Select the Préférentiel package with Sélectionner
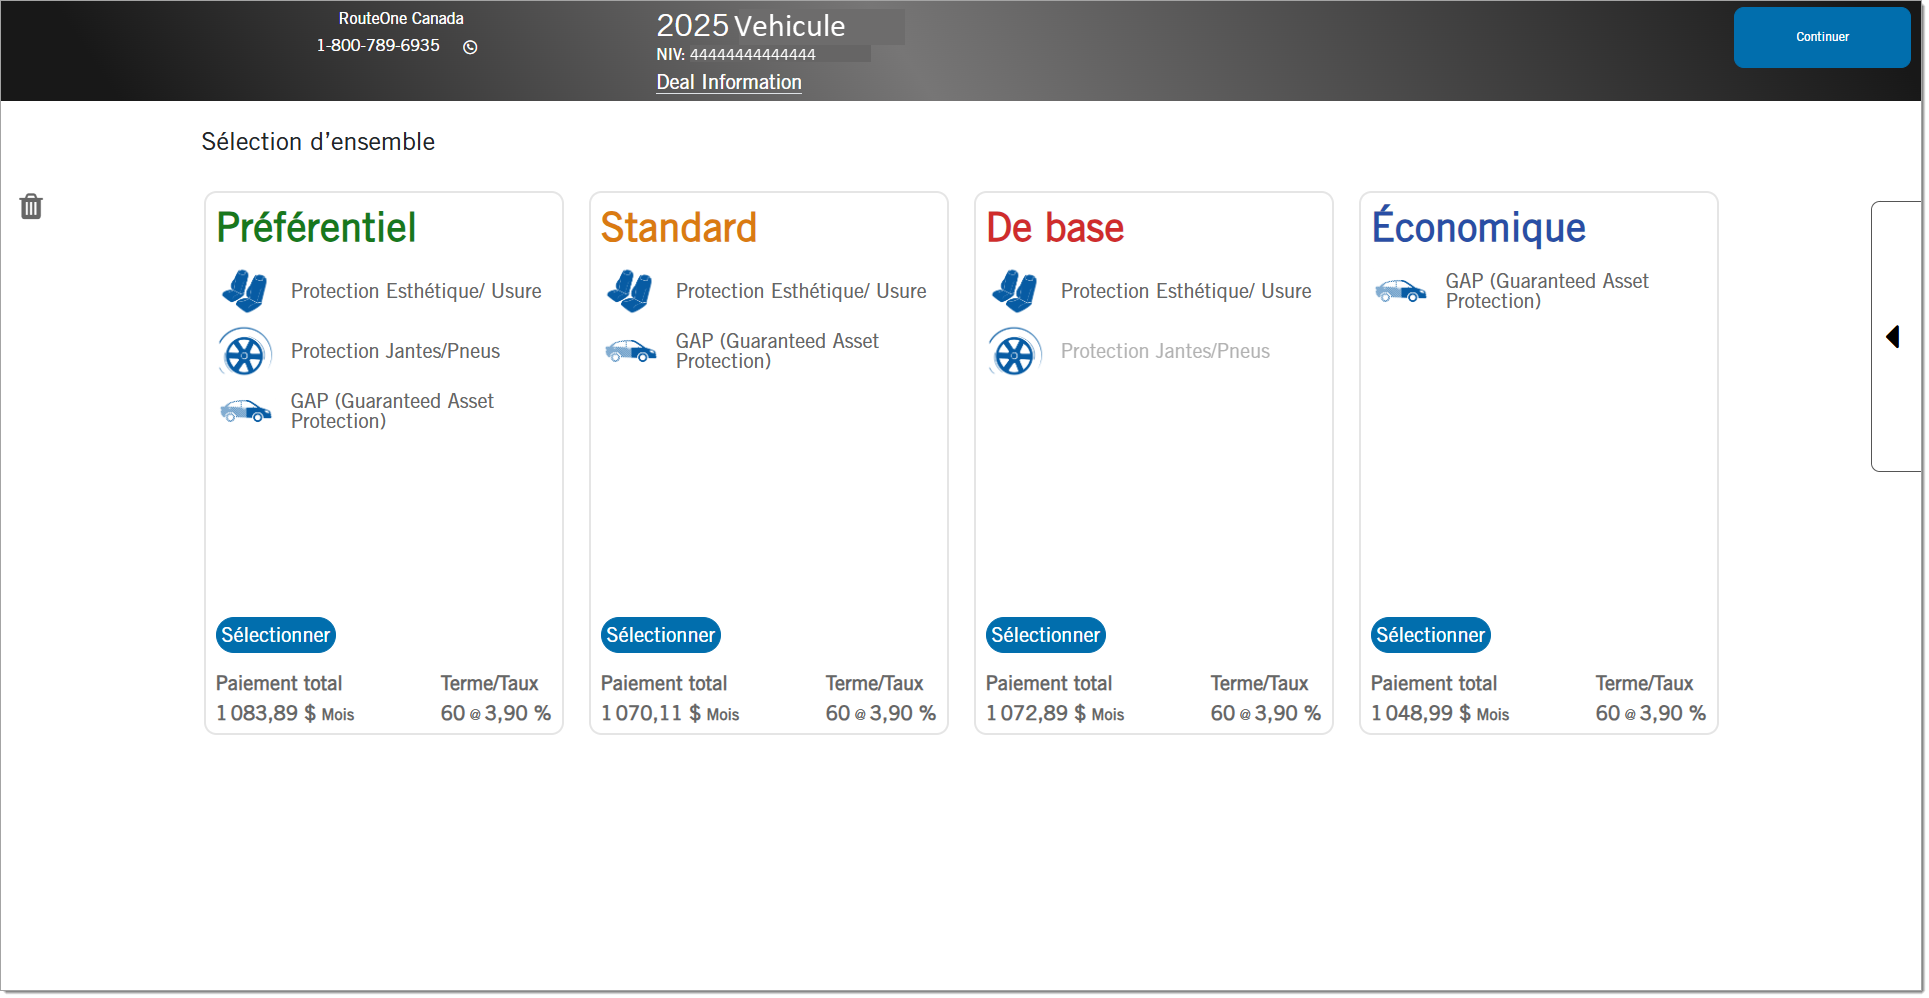This screenshot has height=998, width=1929. coord(275,635)
